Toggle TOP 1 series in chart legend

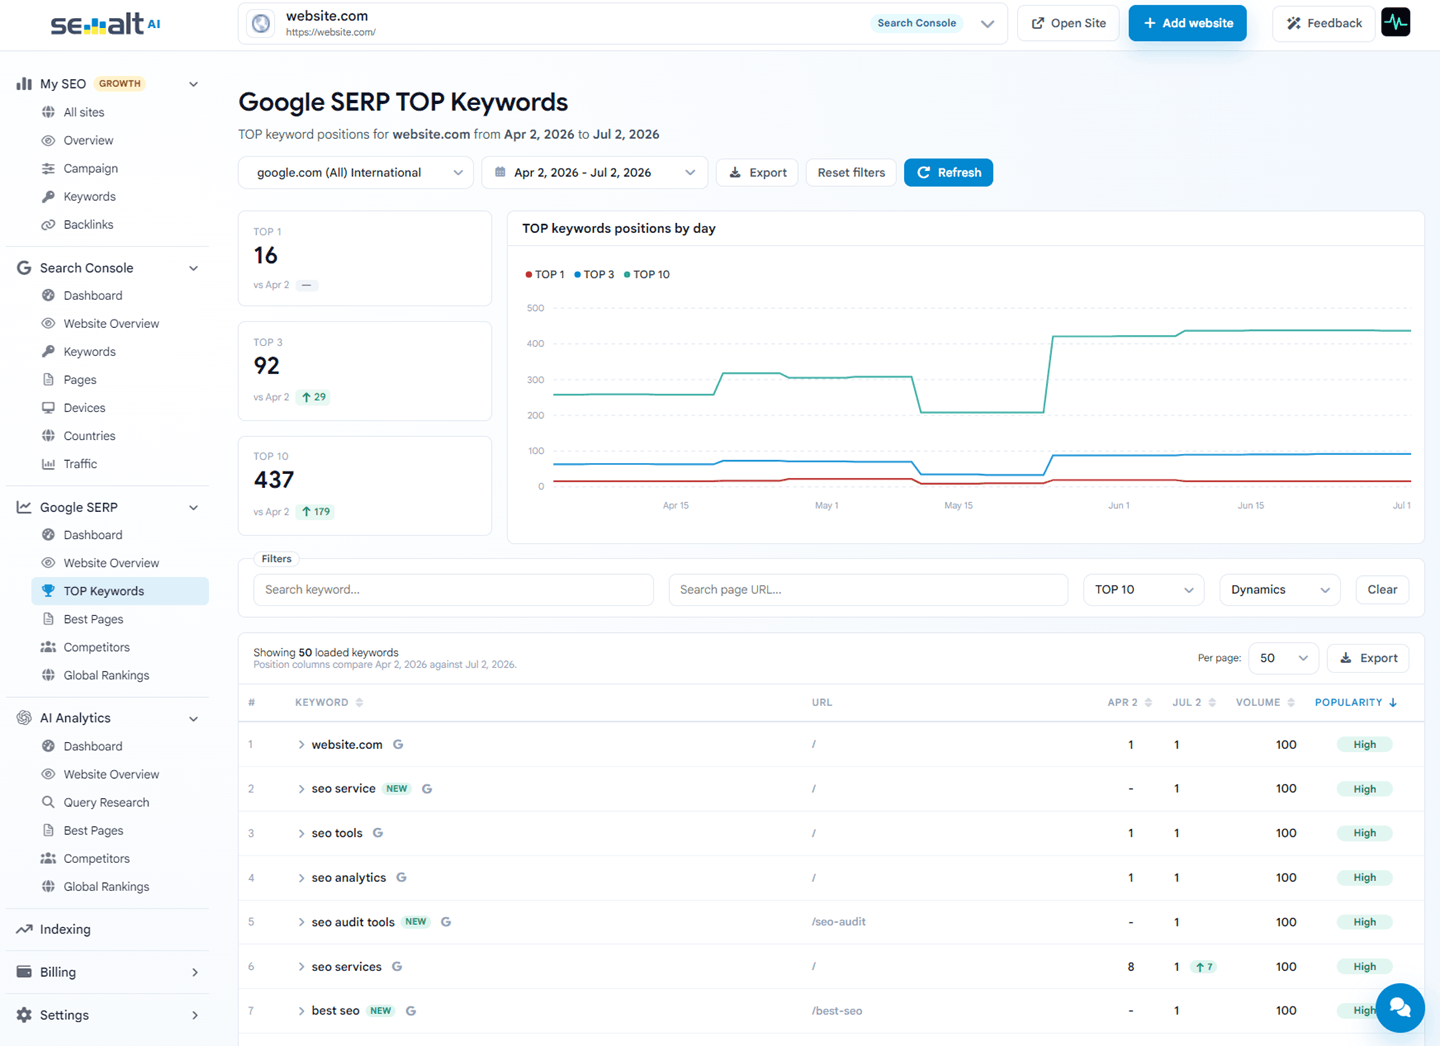click(x=545, y=274)
